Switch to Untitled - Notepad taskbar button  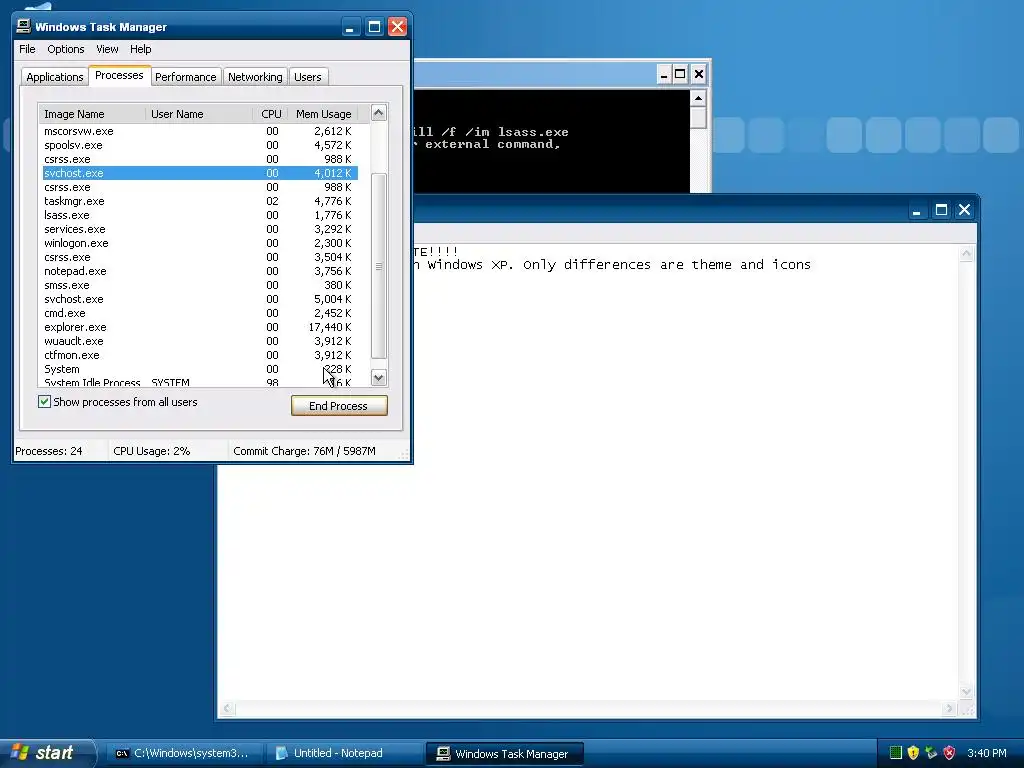tap(343, 754)
